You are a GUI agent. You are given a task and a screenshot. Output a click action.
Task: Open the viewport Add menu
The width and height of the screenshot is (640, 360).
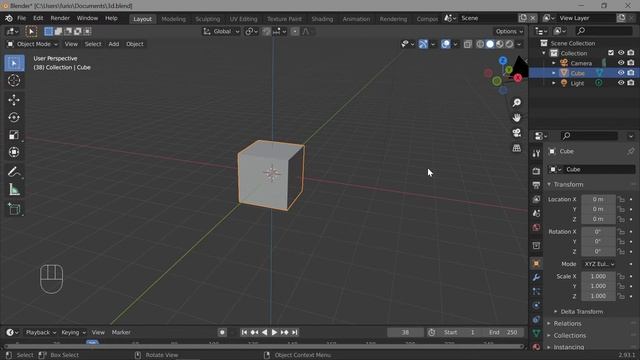114,44
